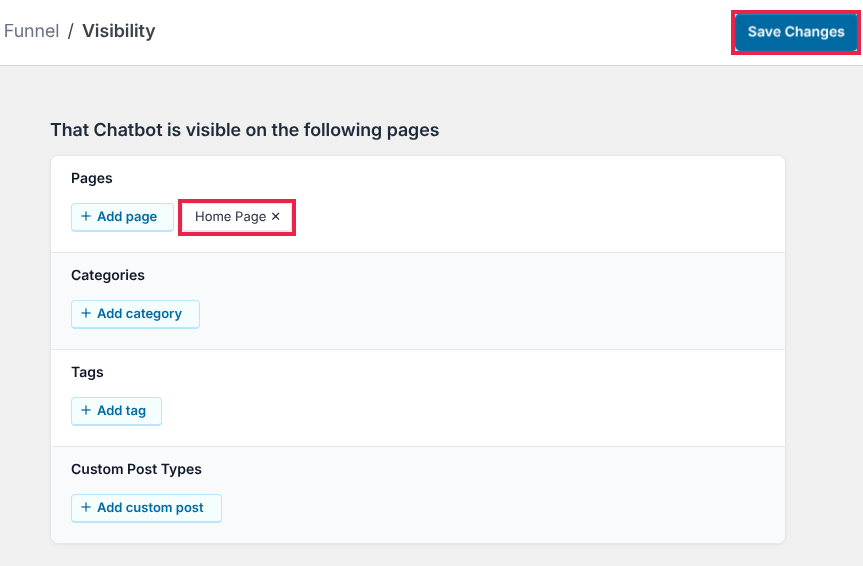
Task: Select the Visibility breadcrumb title
Action: [x=118, y=31]
